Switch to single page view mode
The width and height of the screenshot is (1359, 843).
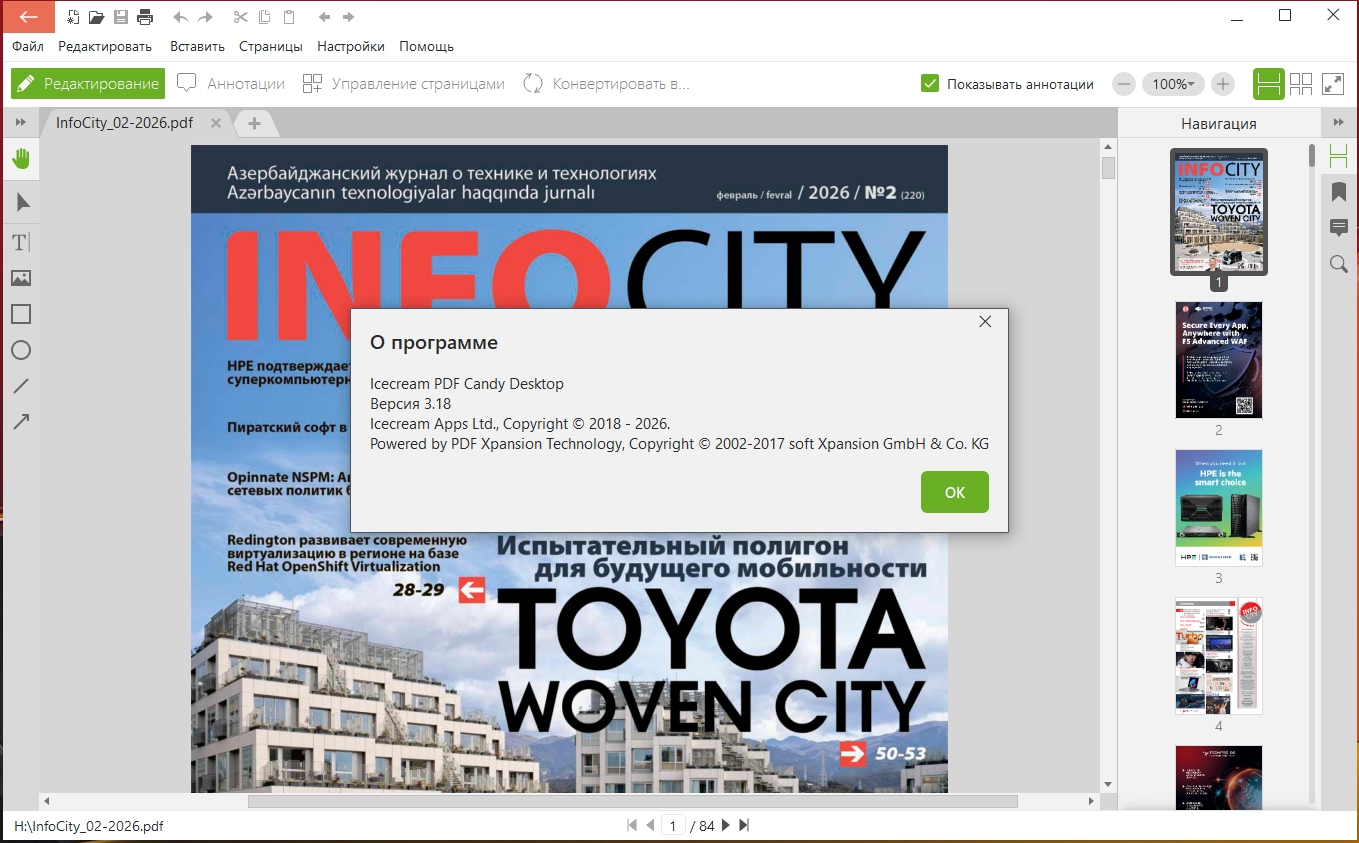click(x=1268, y=84)
